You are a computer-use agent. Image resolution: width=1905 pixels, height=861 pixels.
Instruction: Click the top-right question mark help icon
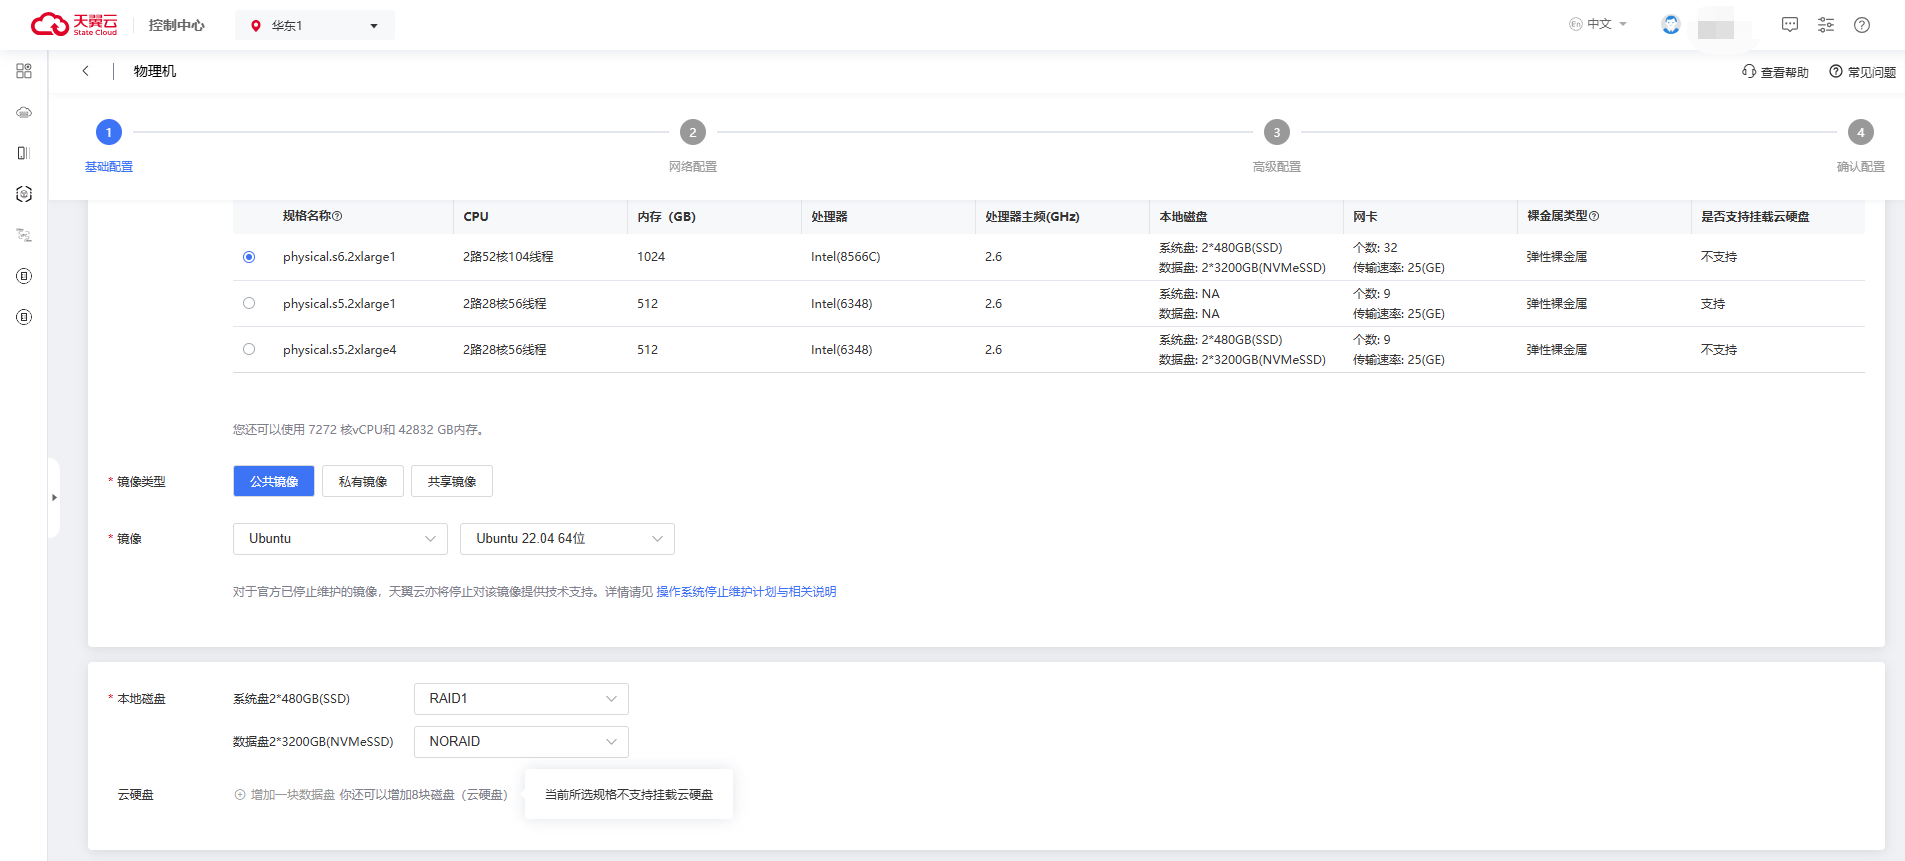pos(1862,25)
